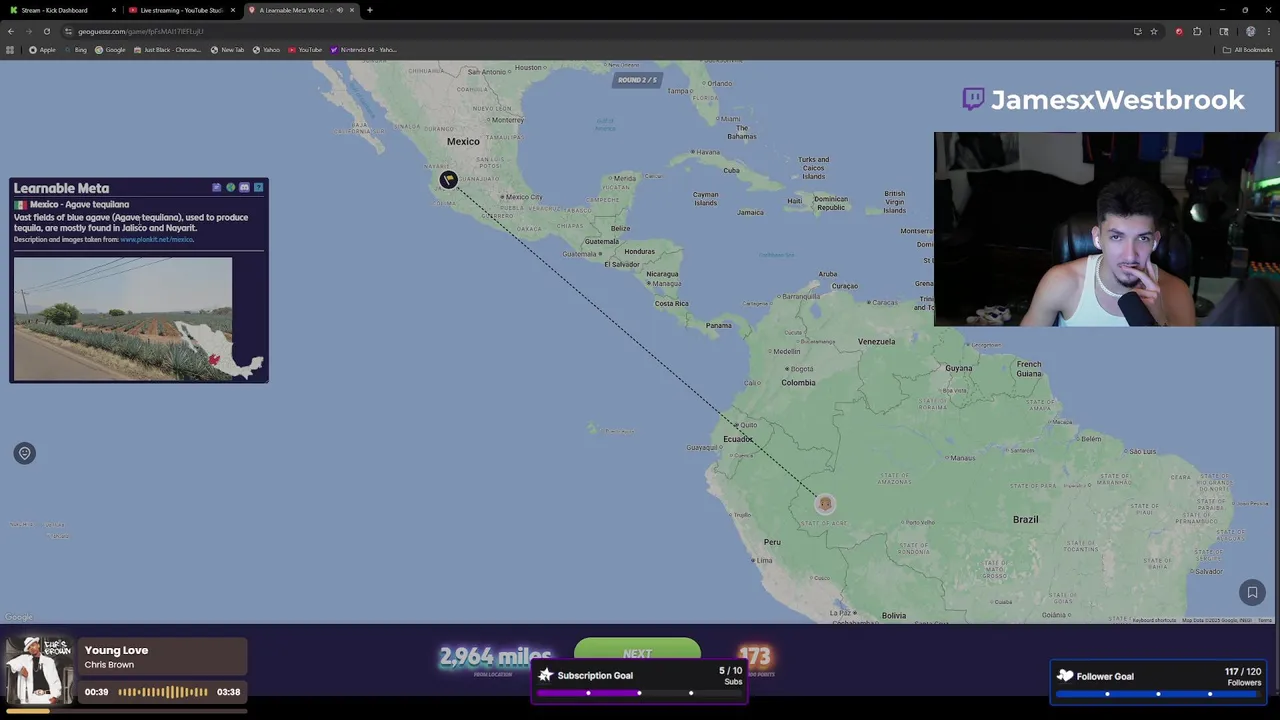This screenshot has height=720, width=1280.
Task: Open the All Bookmarks folder
Action: click(1247, 50)
